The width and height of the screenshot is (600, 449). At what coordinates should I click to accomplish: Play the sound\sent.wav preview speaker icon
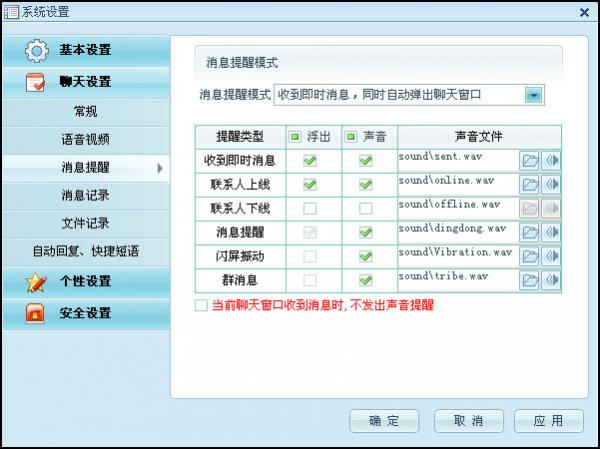click(x=550, y=161)
